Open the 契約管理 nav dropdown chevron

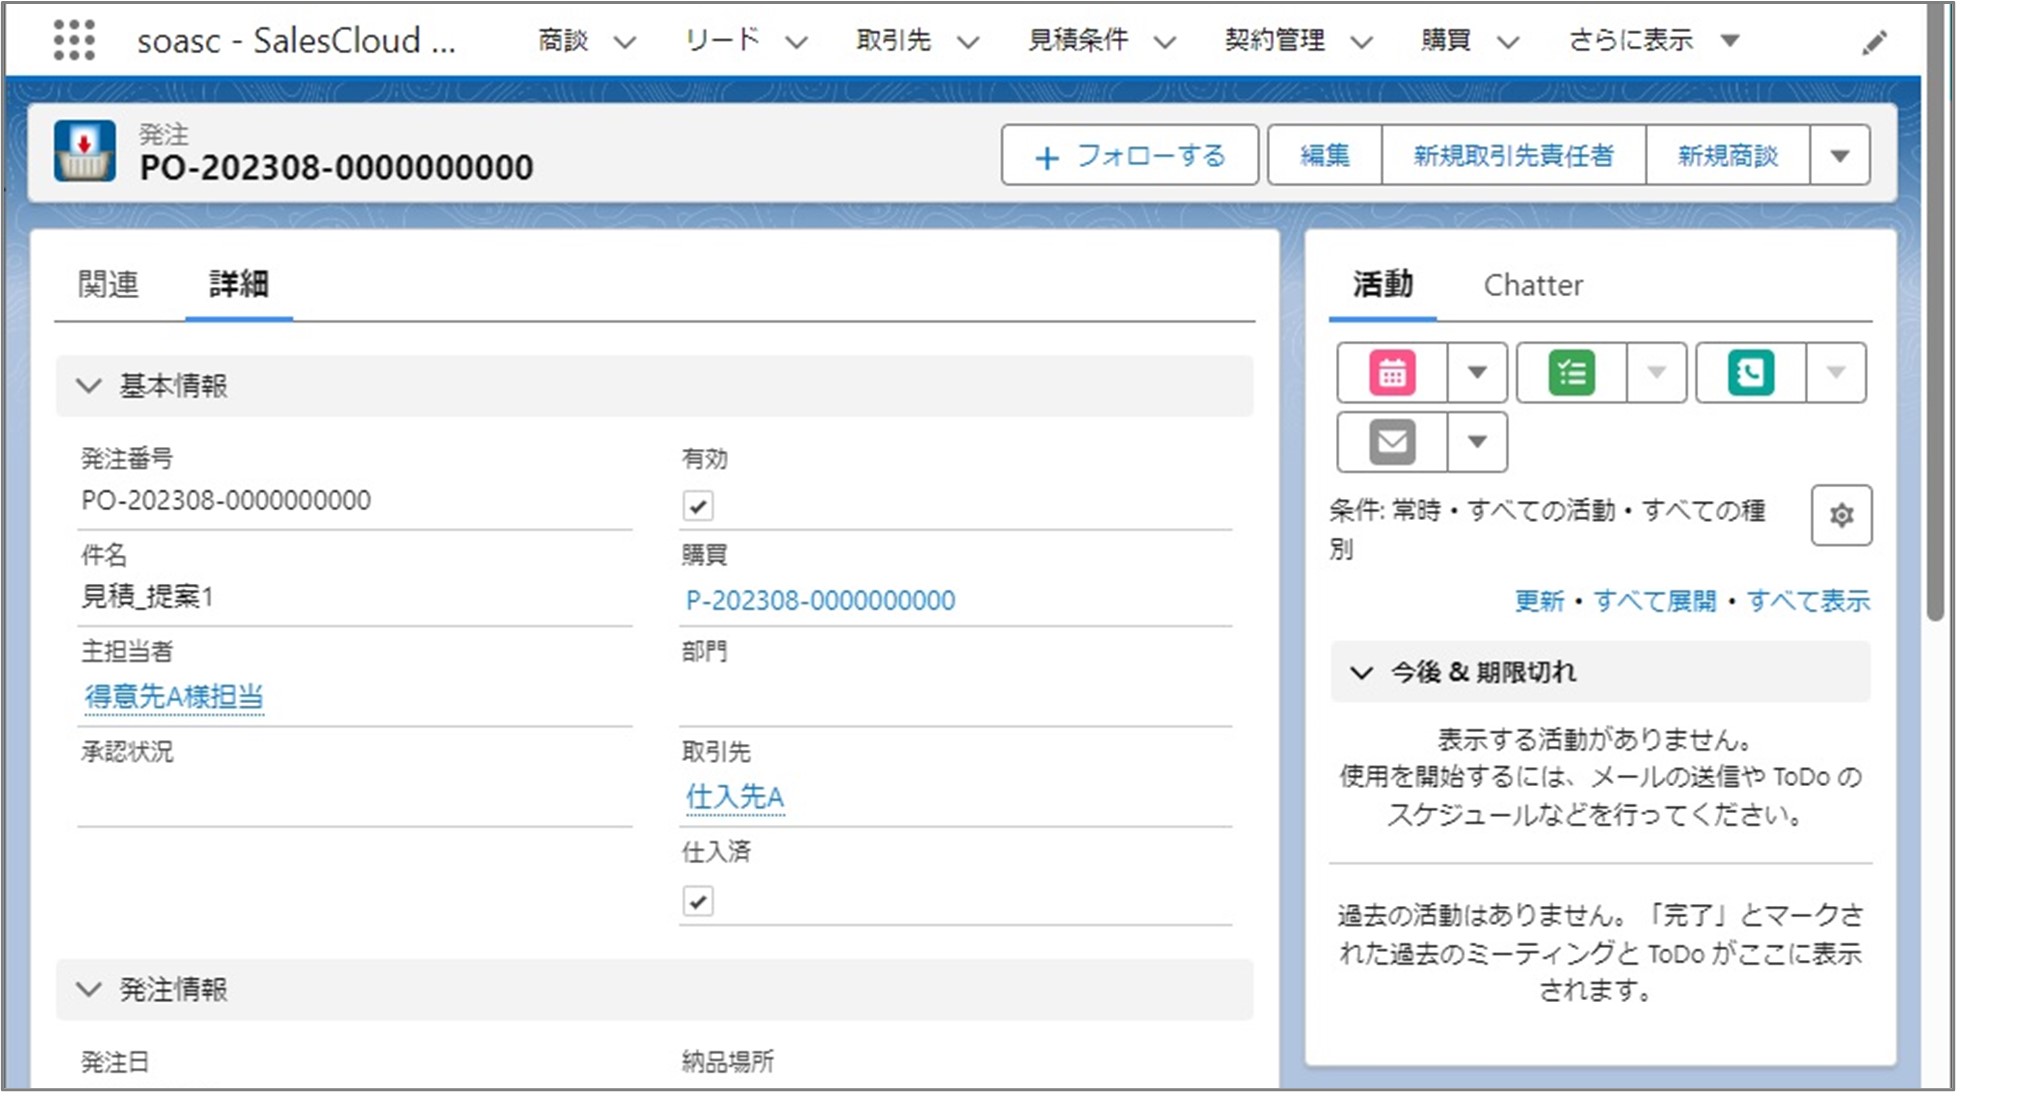1361,42
